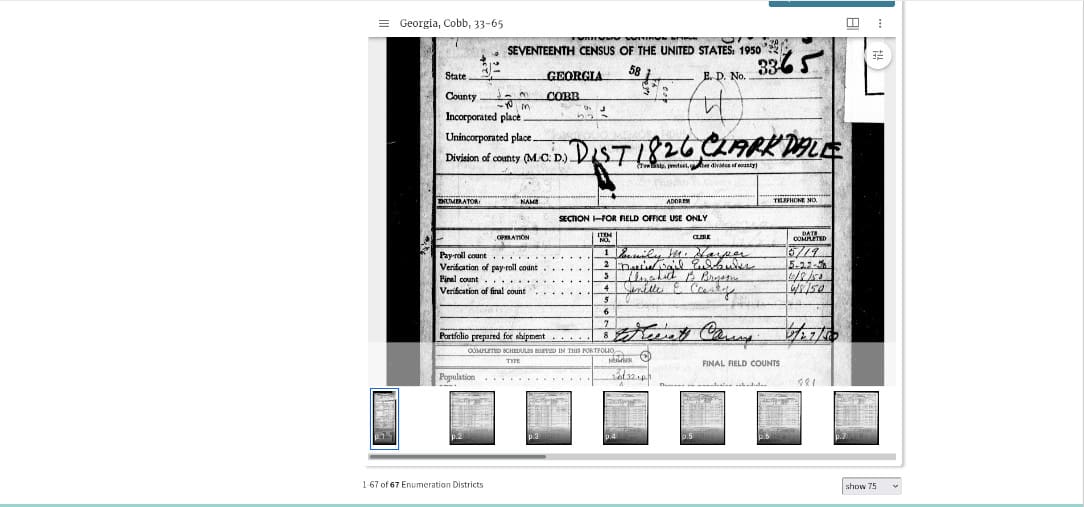Click the '1-67 of 67 Enumeration Districts' text

pos(422,485)
